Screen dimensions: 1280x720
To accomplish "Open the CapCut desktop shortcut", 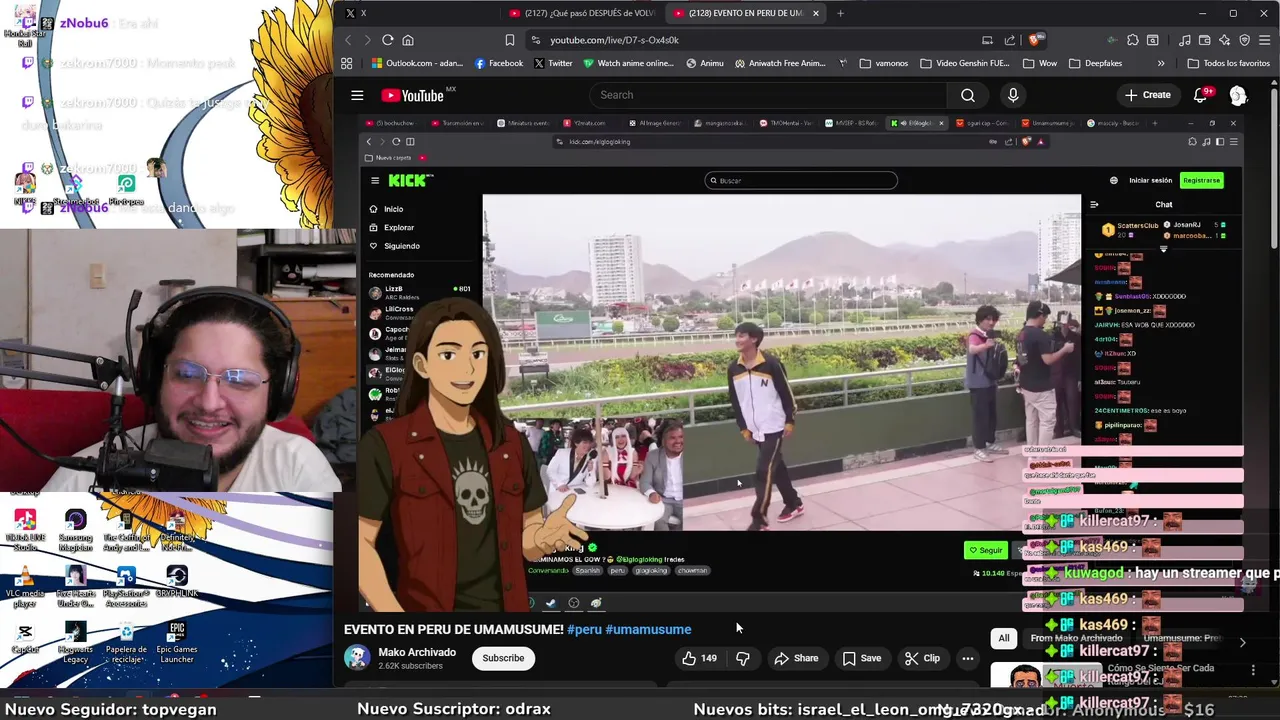I will (x=25, y=638).
